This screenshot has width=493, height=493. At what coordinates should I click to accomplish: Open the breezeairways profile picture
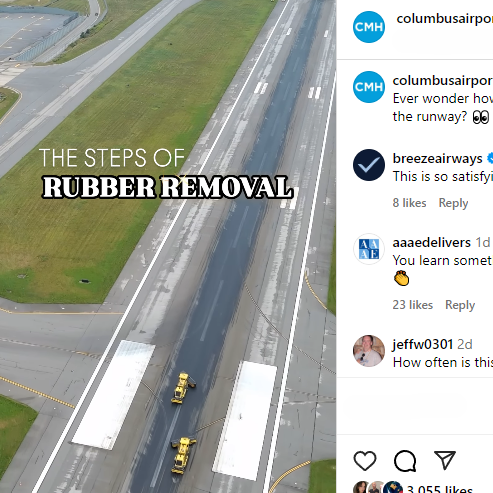[x=369, y=165]
